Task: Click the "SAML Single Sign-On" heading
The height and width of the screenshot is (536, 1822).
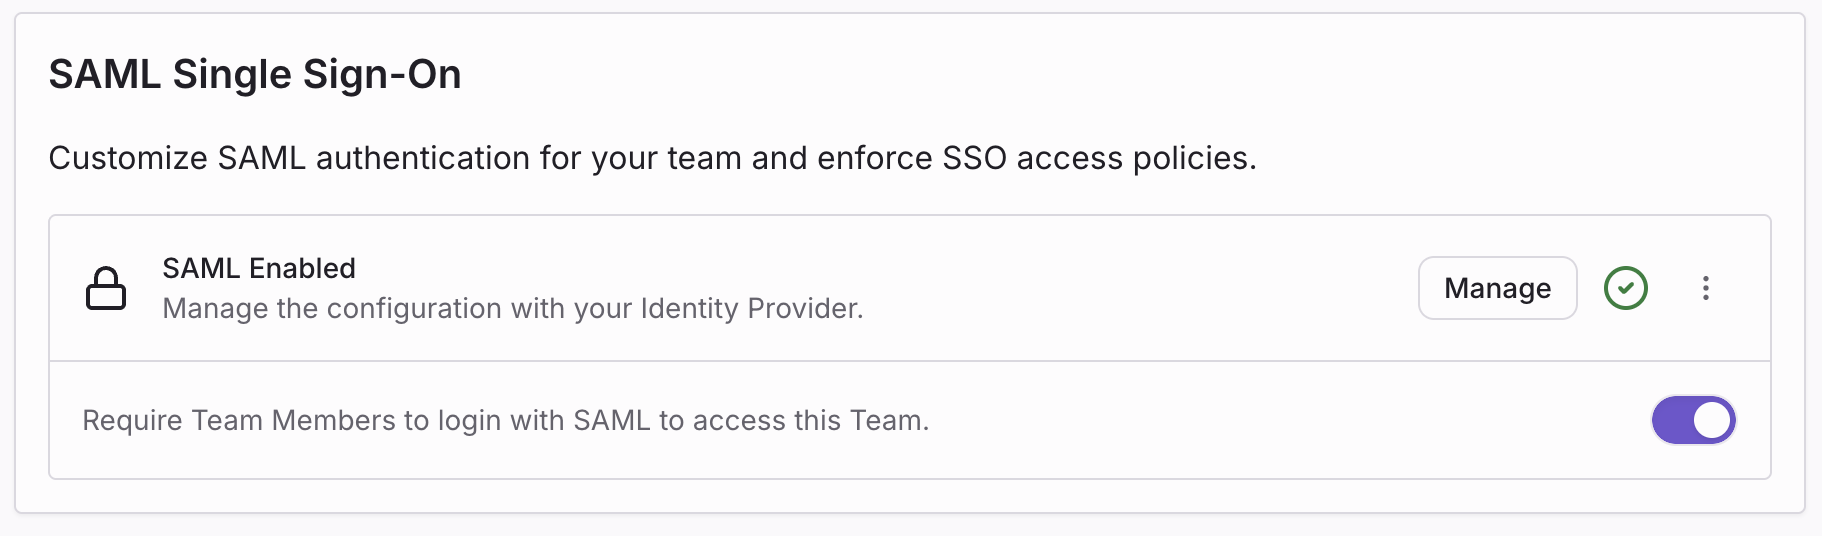Action: pos(255,75)
